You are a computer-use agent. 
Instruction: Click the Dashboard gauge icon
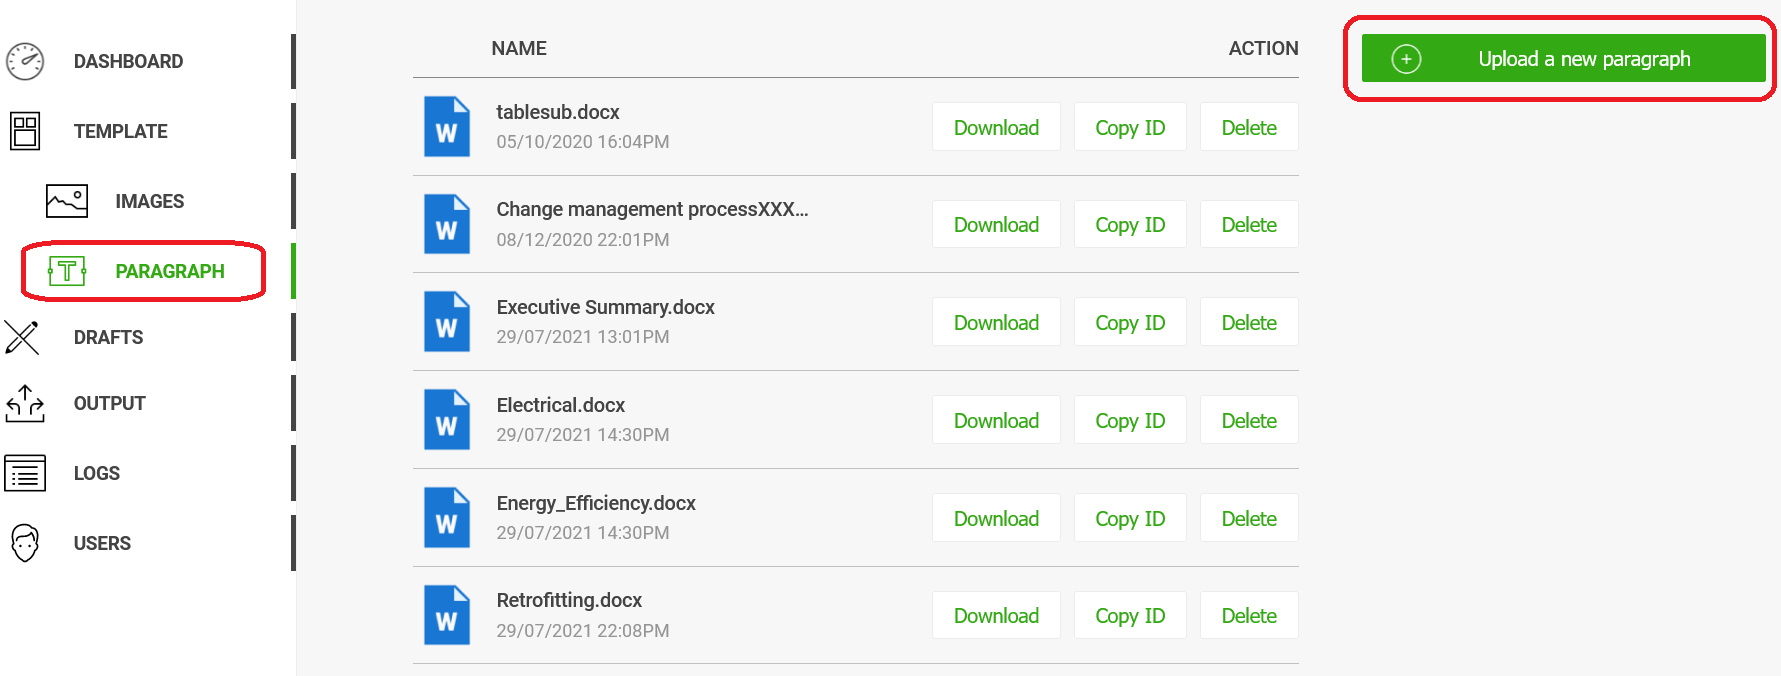pos(25,61)
